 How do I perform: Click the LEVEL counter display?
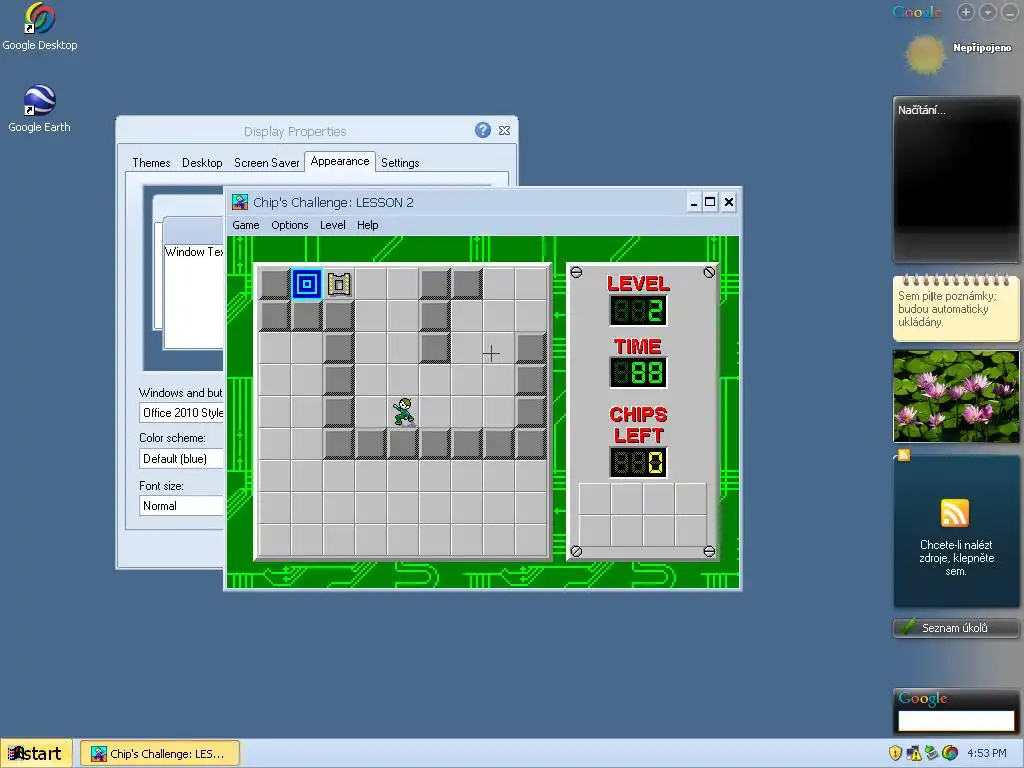pyautogui.click(x=638, y=310)
